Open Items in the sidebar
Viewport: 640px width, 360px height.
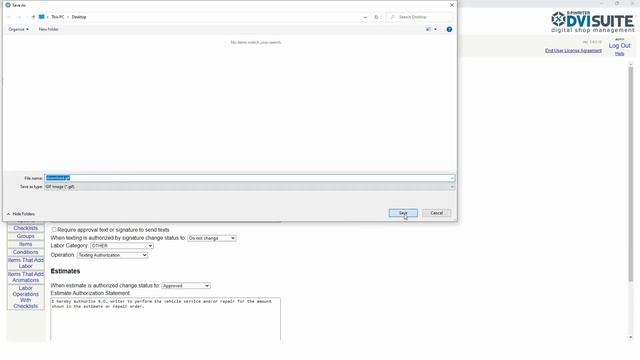tap(25, 244)
